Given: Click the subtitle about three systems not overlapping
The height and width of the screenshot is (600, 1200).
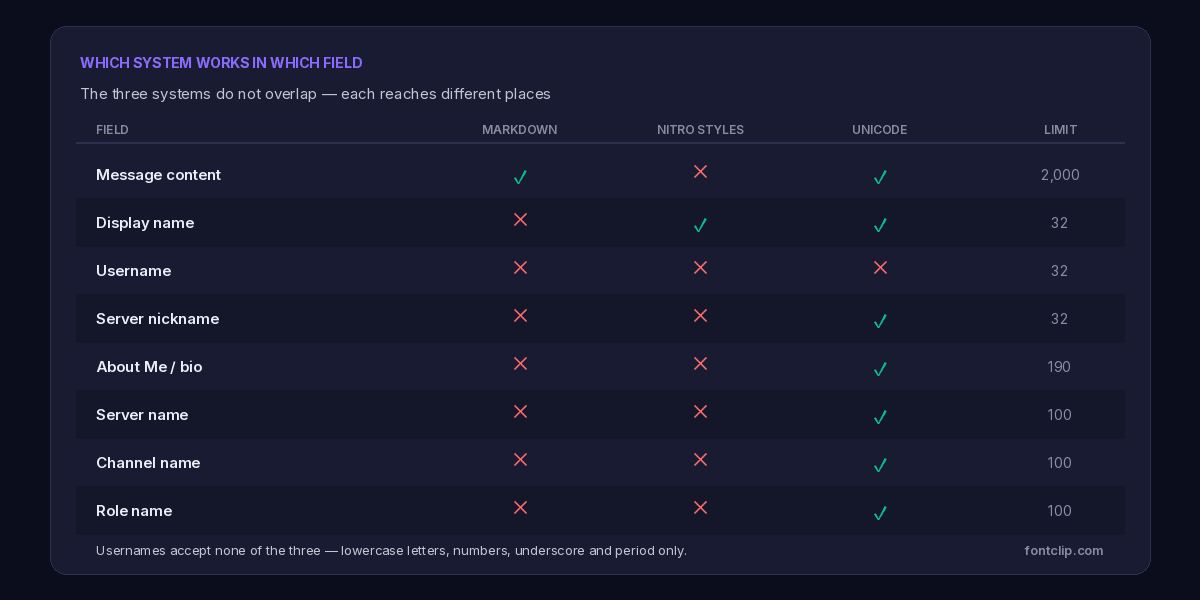Looking at the screenshot, I should pyautogui.click(x=315, y=94).
